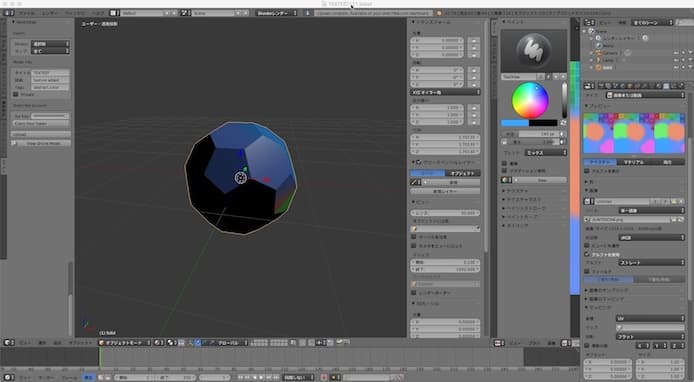Click the Upload button
The height and width of the screenshot is (382, 694).
click(x=41, y=134)
